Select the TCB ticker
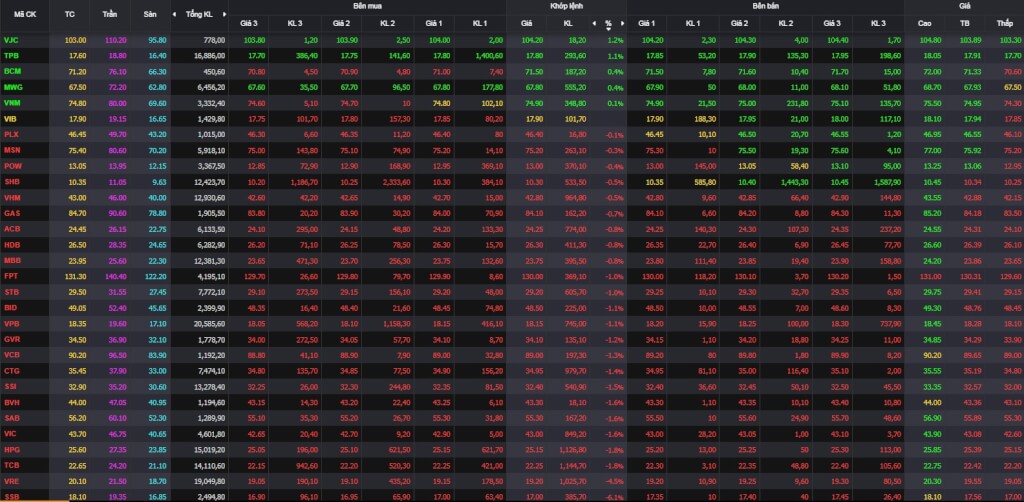1024x502 pixels. pos(11,465)
